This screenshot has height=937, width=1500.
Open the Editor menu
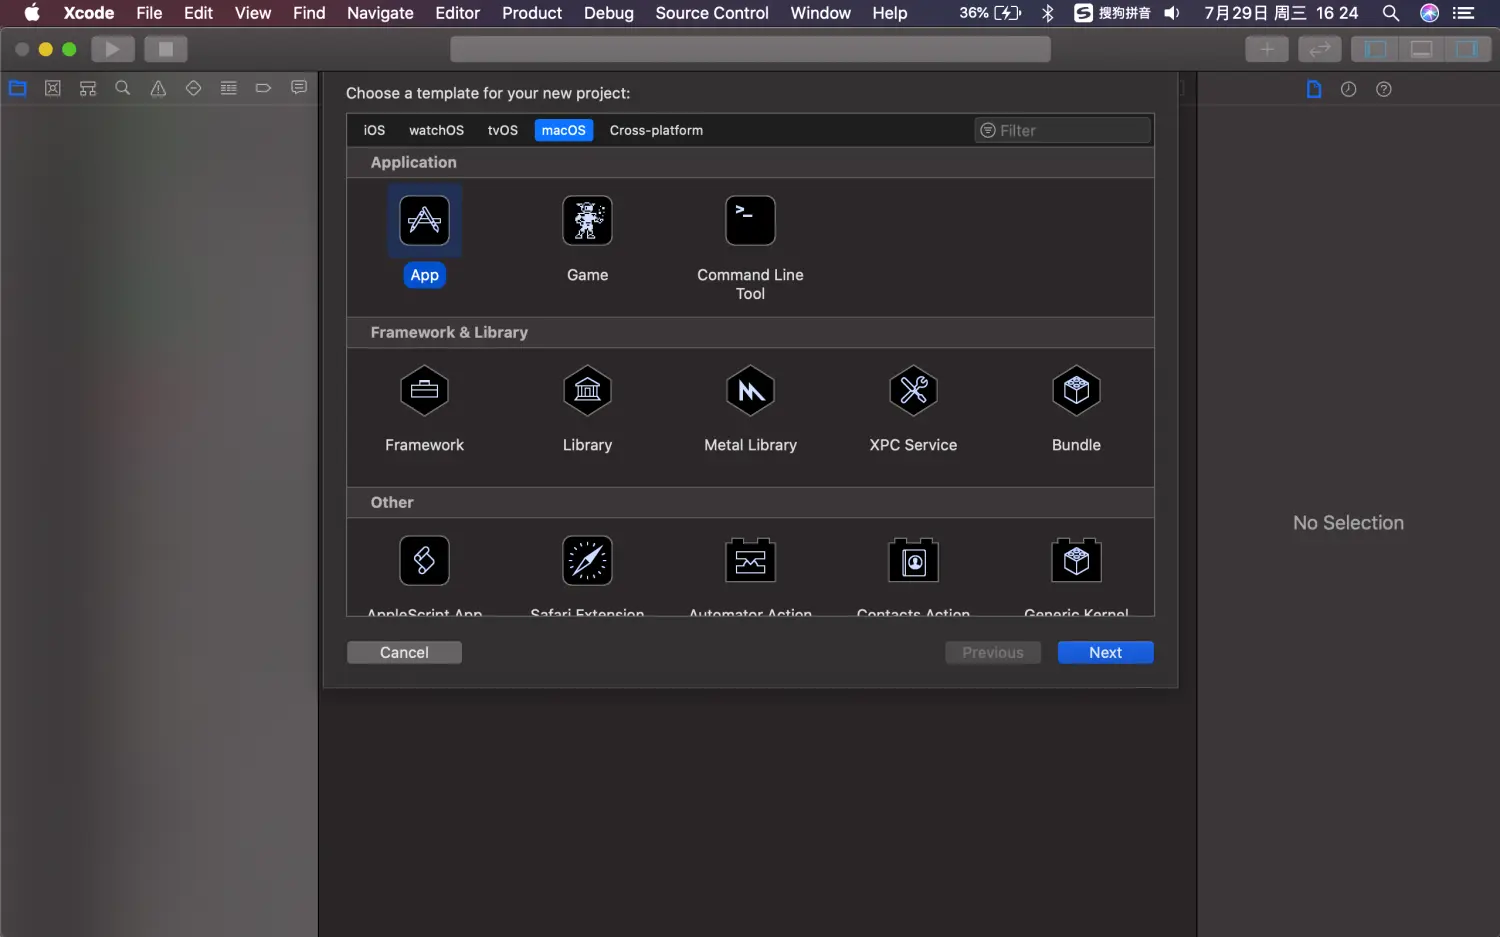pyautogui.click(x=457, y=13)
